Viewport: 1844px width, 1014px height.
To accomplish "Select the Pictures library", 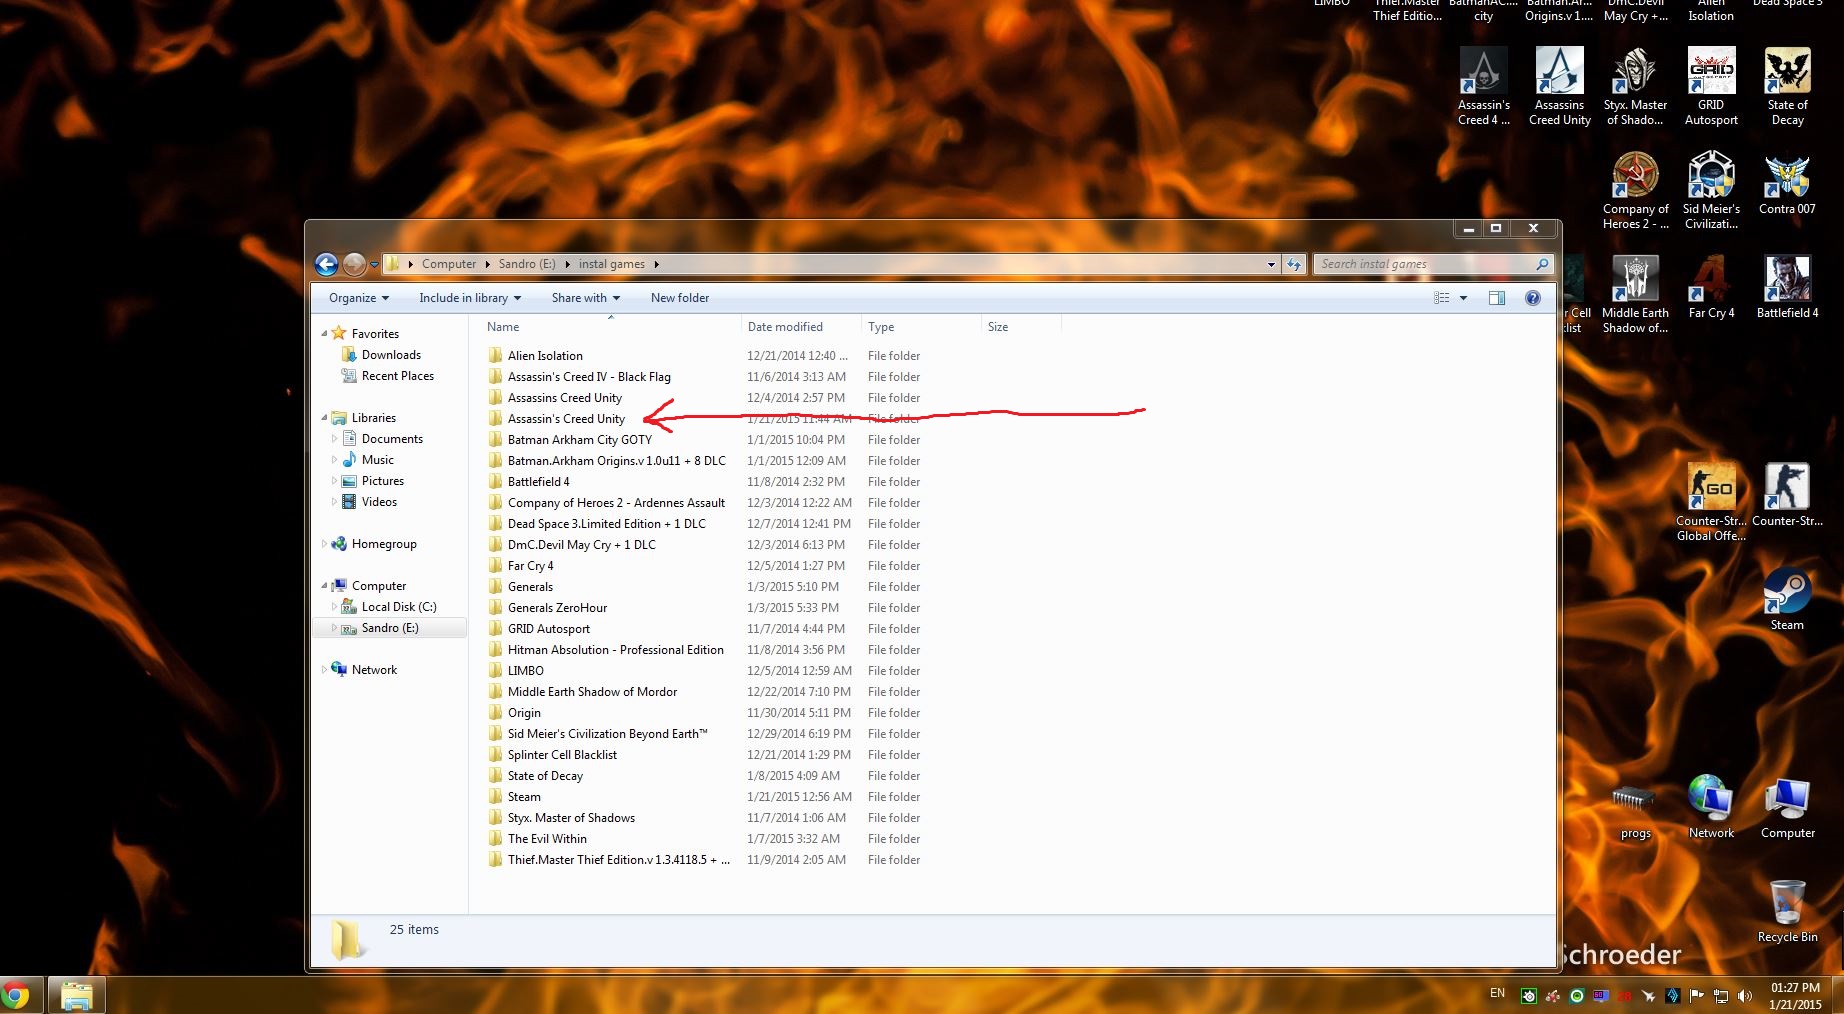I will [382, 481].
